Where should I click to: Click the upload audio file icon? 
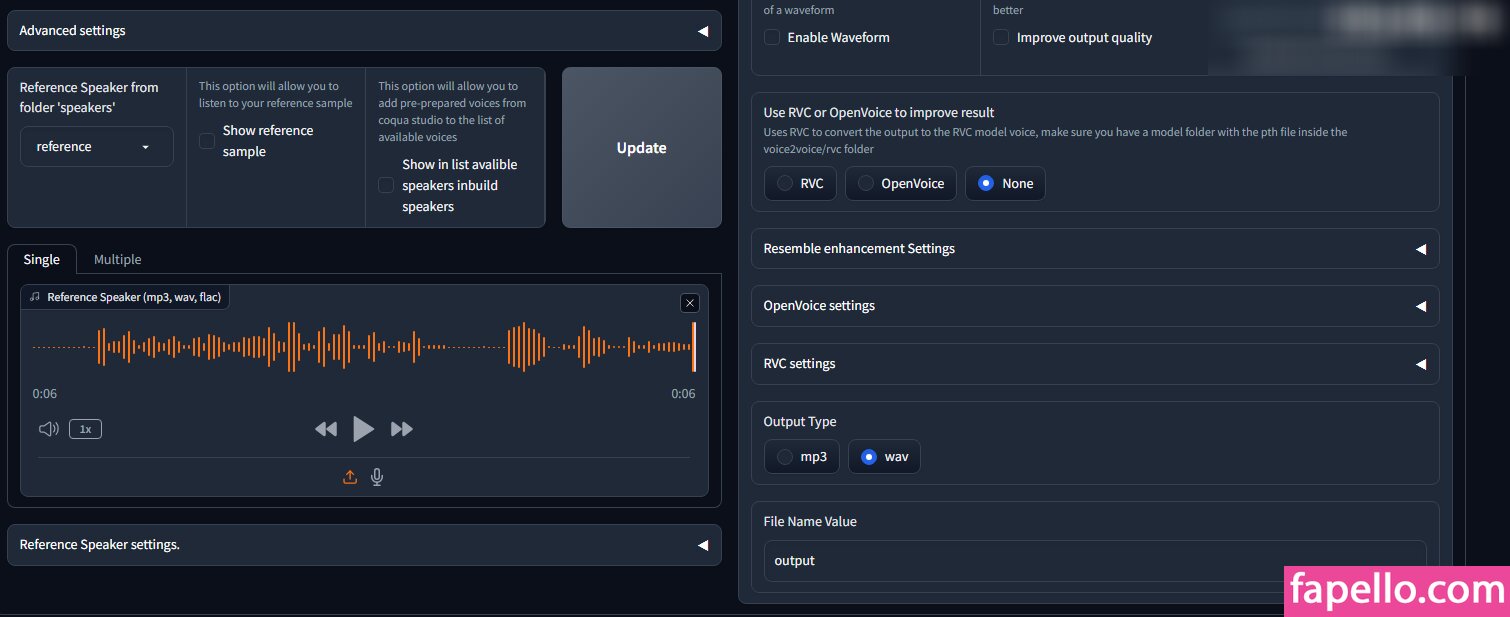point(350,477)
